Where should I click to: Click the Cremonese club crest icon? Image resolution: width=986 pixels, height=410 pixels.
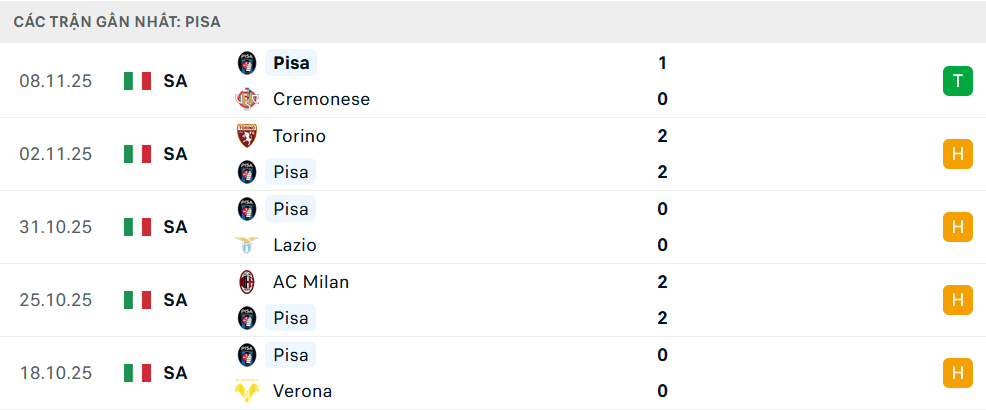[246, 99]
